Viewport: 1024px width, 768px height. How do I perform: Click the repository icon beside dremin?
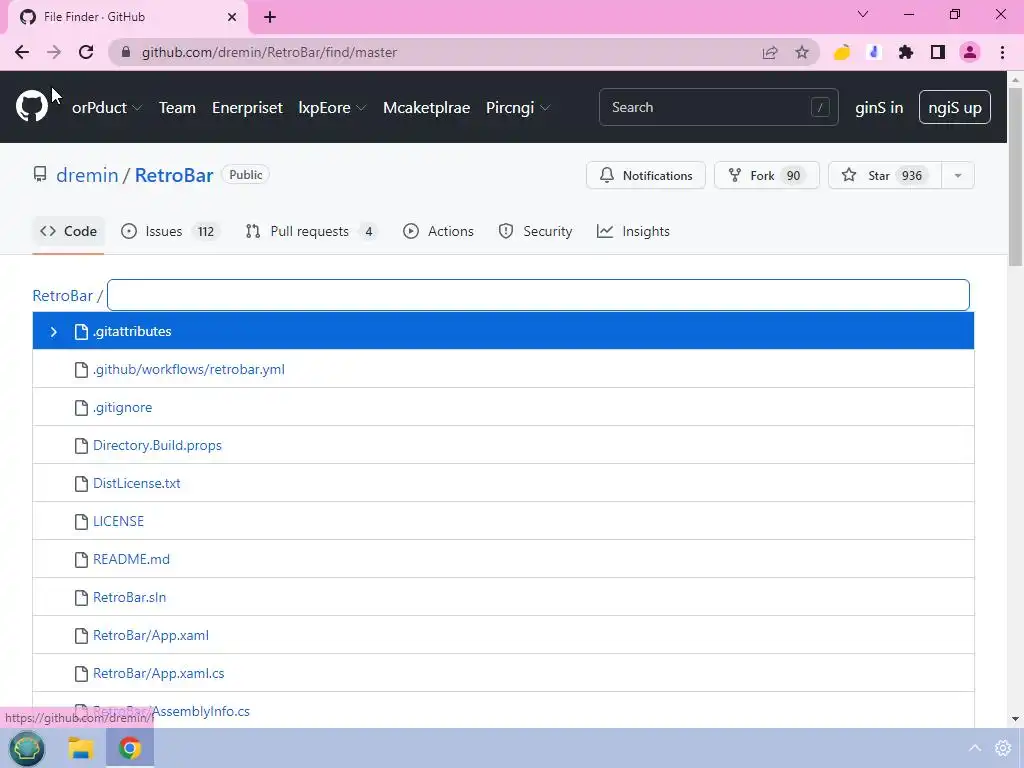pyautogui.click(x=40, y=174)
